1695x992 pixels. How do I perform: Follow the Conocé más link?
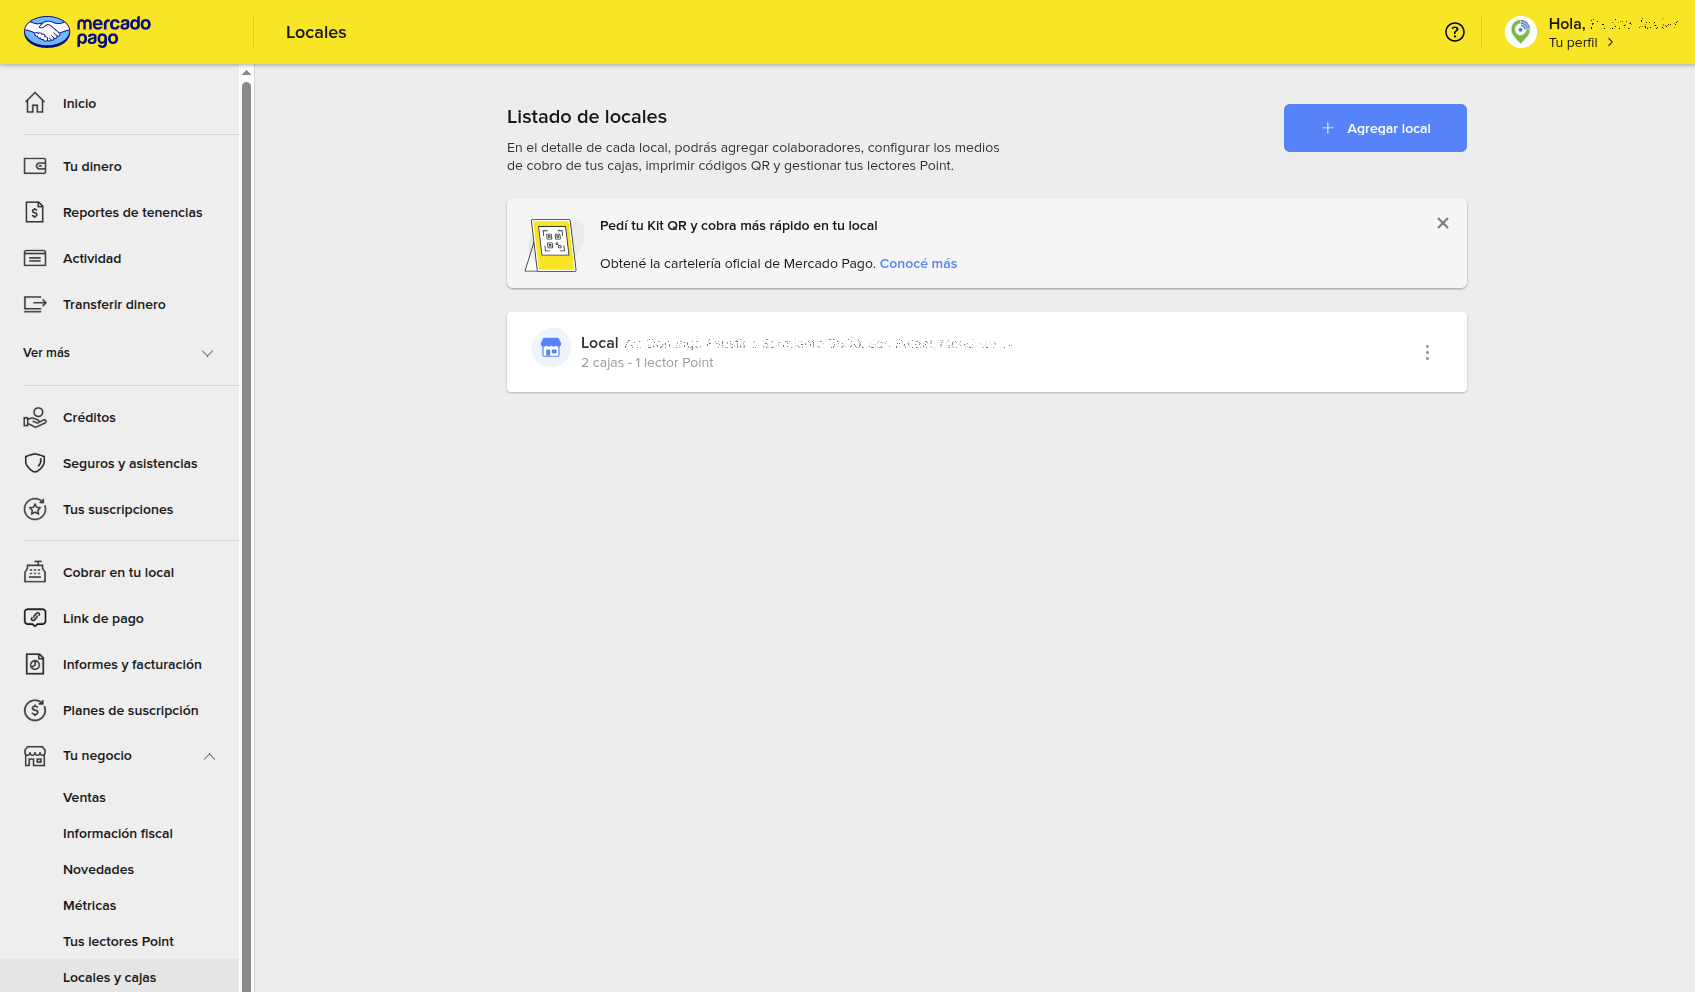click(918, 264)
